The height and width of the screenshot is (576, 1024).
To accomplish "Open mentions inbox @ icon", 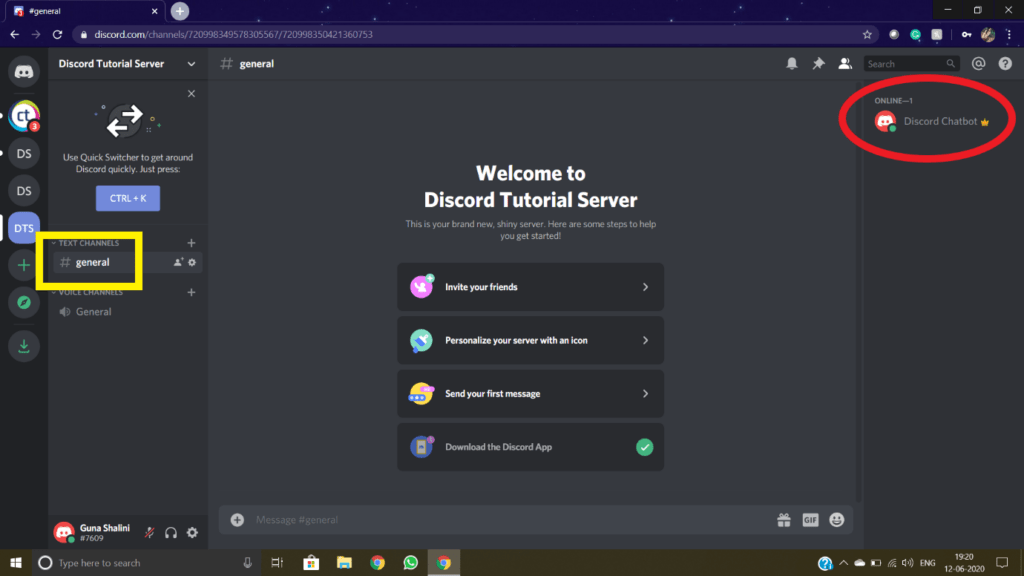I will click(978, 64).
